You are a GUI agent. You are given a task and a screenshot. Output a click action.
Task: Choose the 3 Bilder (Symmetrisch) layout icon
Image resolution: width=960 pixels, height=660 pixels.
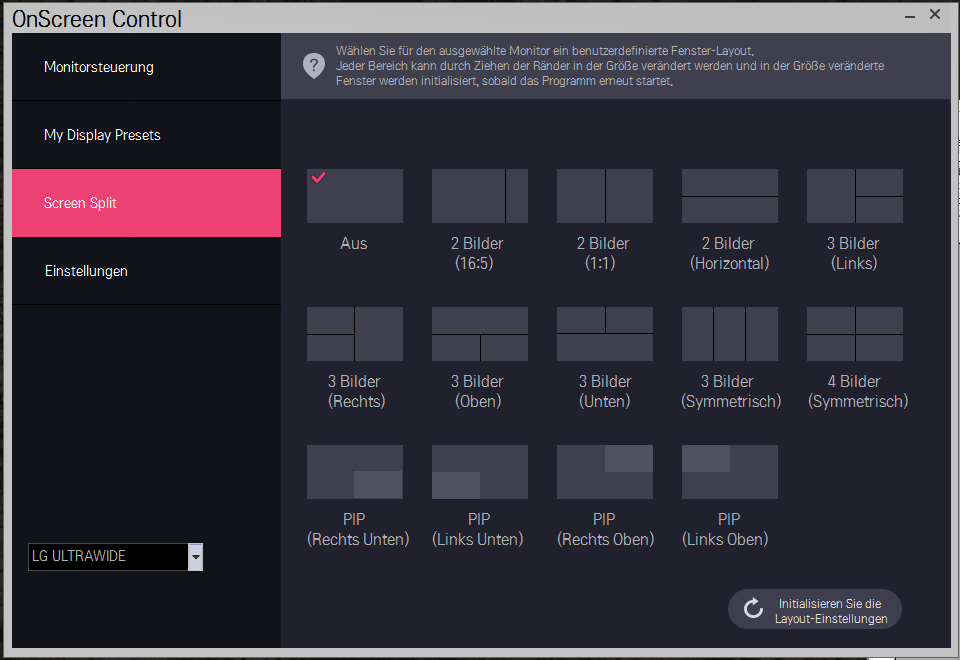pyautogui.click(x=730, y=334)
